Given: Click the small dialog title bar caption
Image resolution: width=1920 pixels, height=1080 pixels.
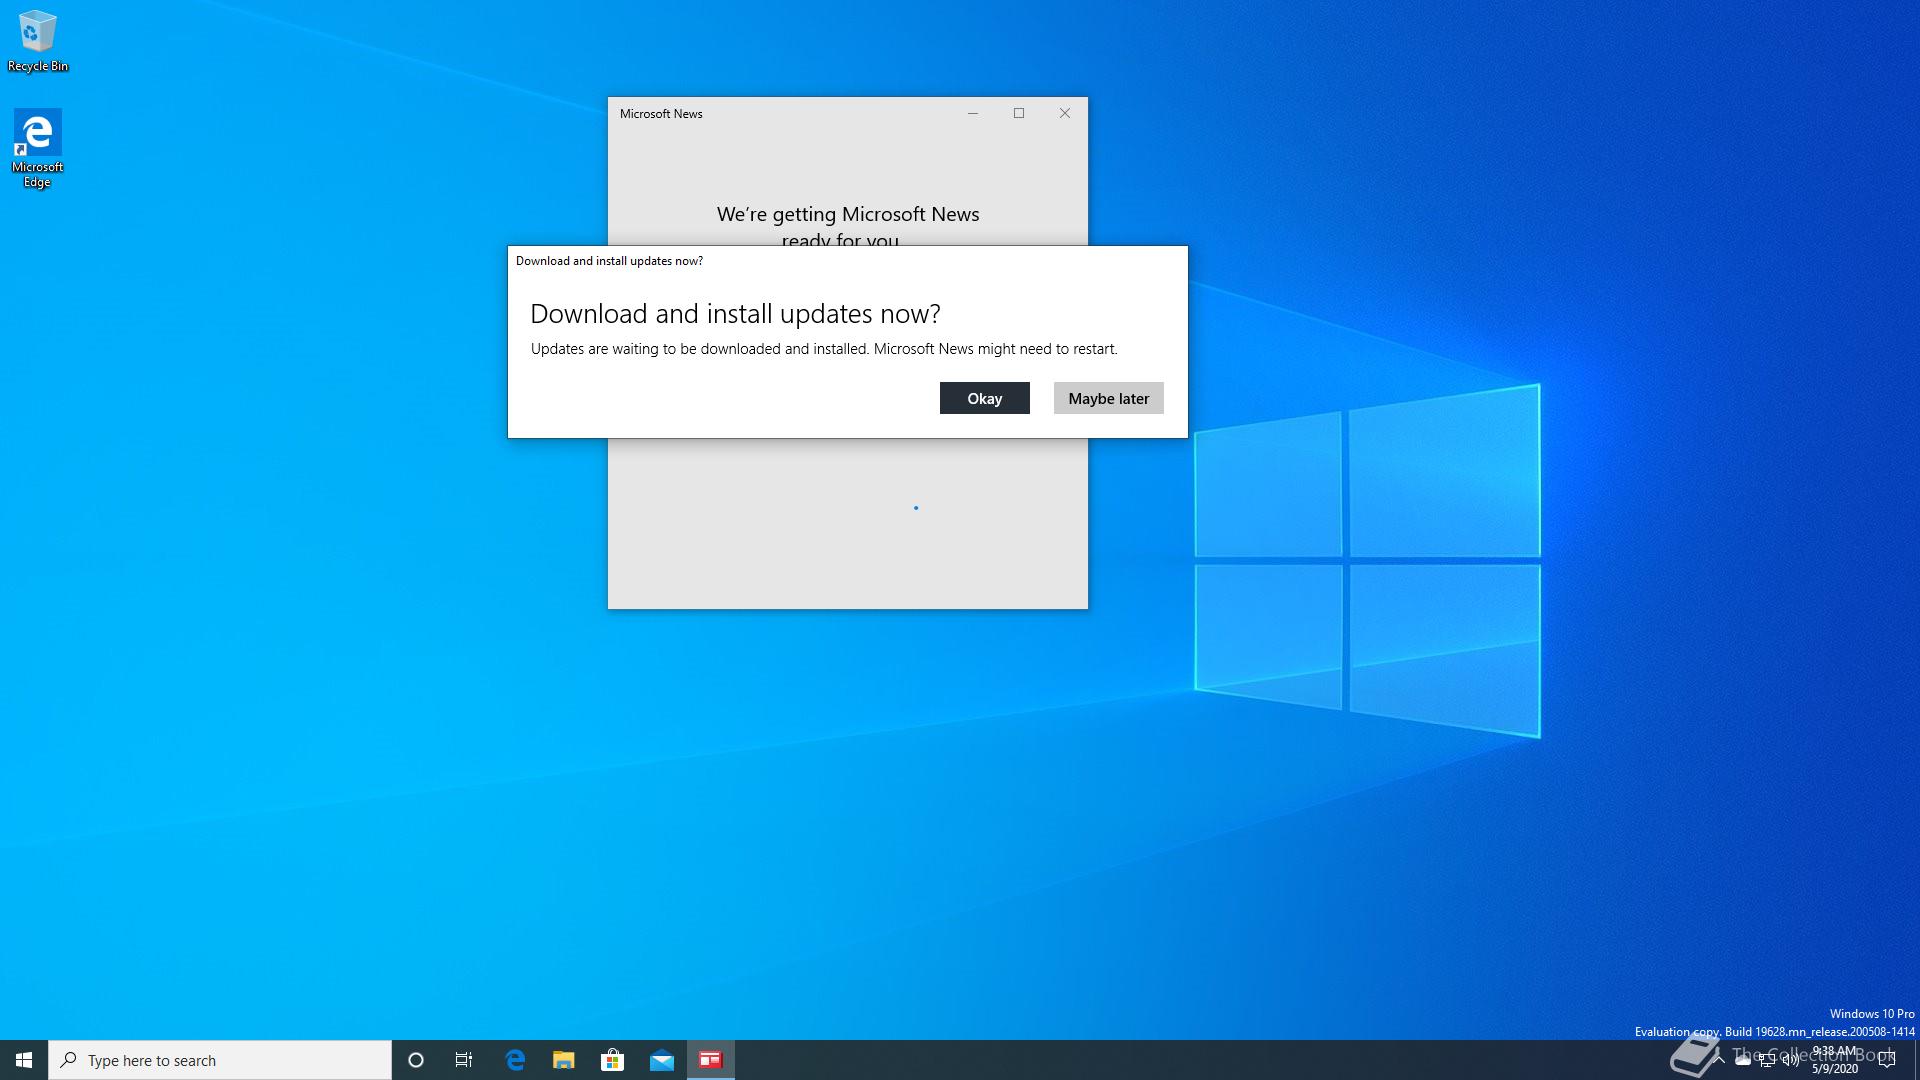Looking at the screenshot, I should coord(609,261).
